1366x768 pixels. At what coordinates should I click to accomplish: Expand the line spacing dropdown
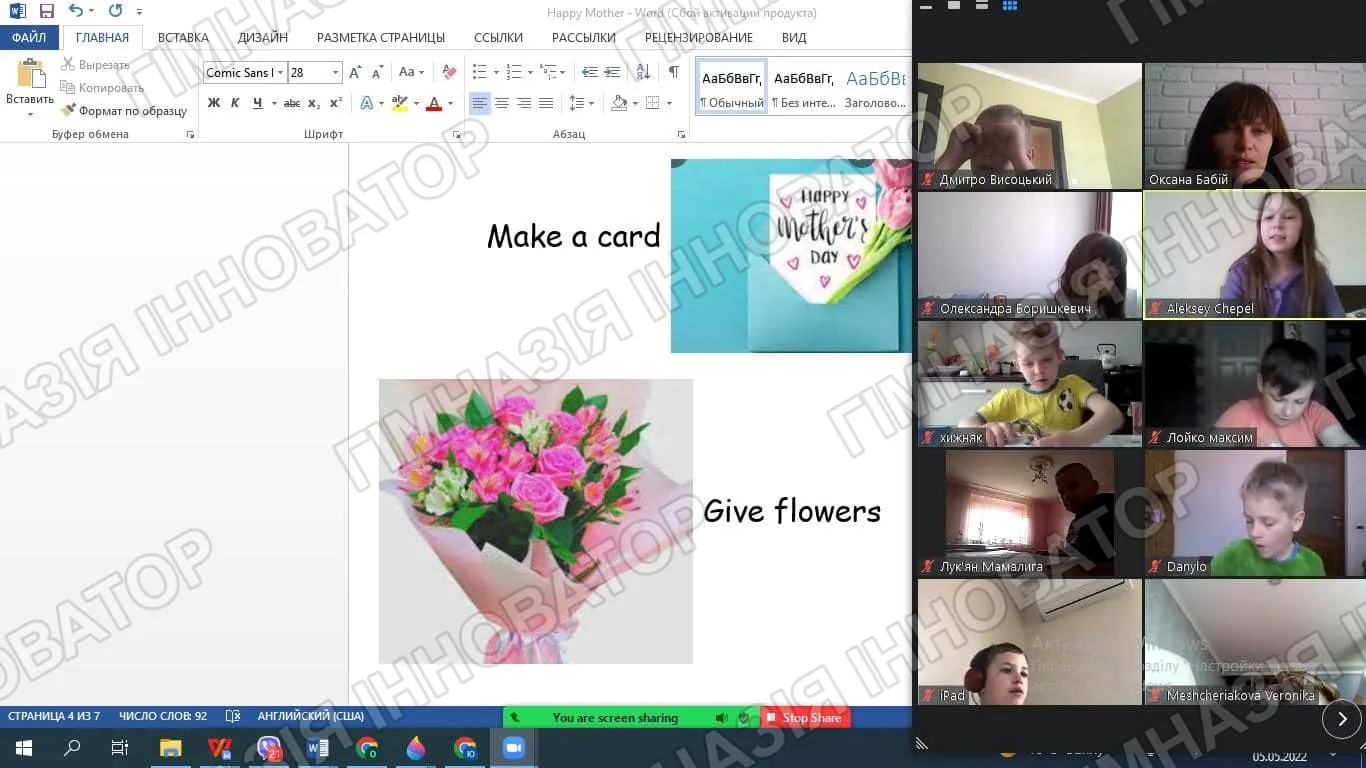click(x=581, y=103)
